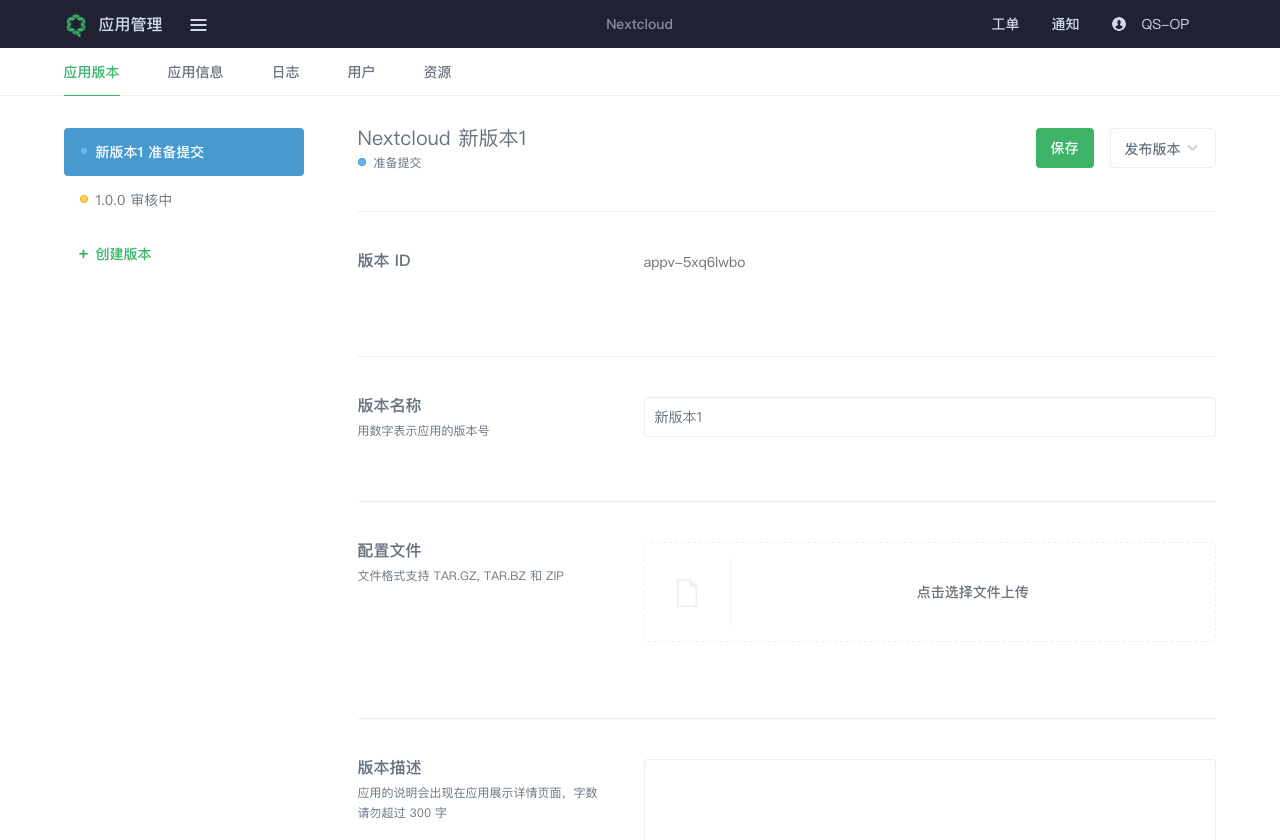Select version 1.0.0 审核中
Viewport: 1280px width, 840px height.
pyautogui.click(x=133, y=200)
